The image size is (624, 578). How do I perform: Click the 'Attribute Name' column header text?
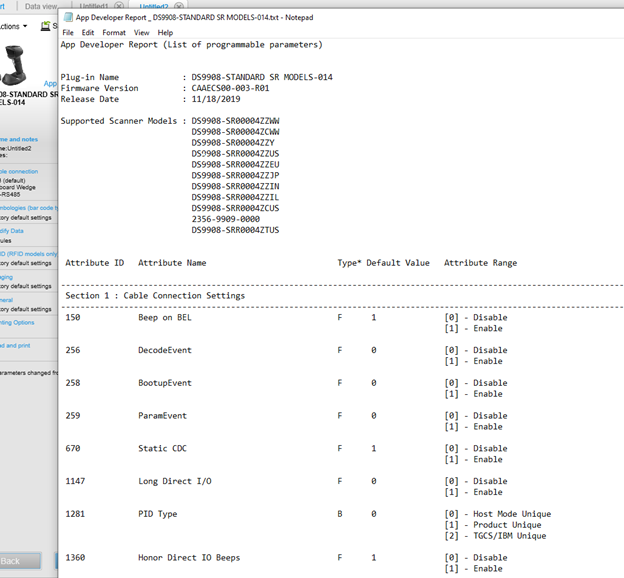[x=172, y=263]
